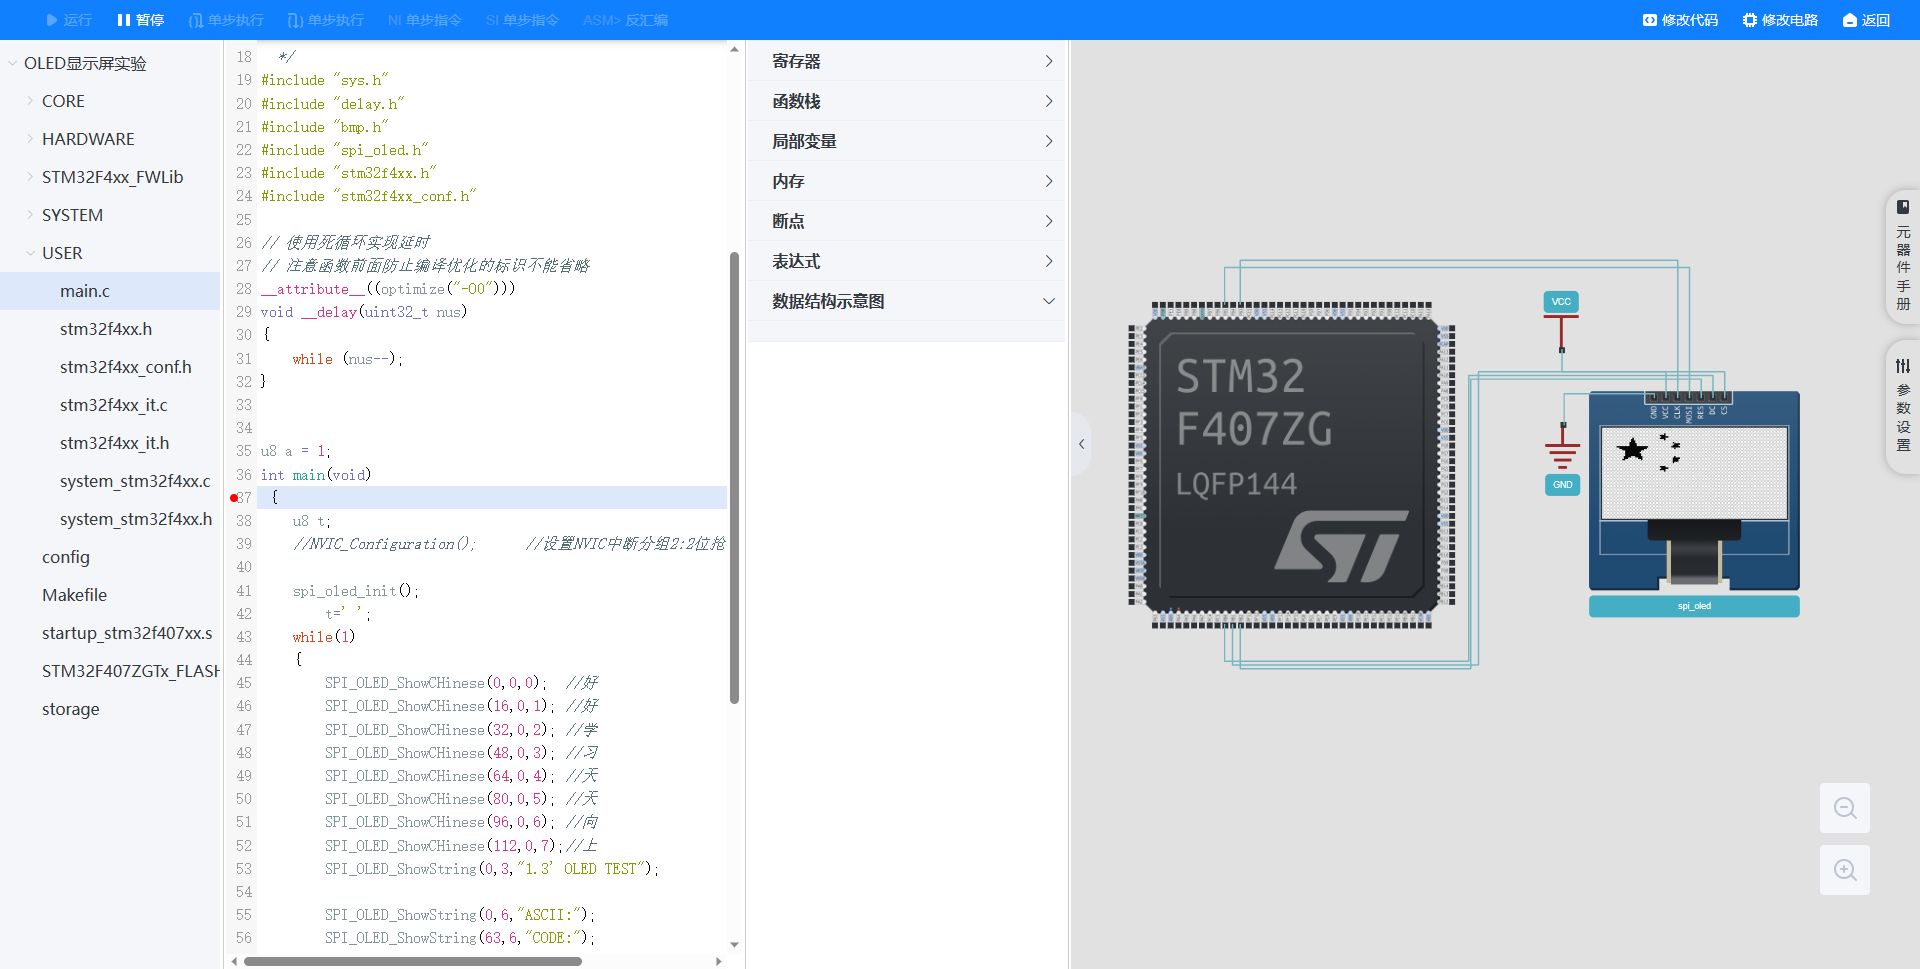Zoom in the circuit view
Image resolution: width=1920 pixels, height=969 pixels.
1845,870
